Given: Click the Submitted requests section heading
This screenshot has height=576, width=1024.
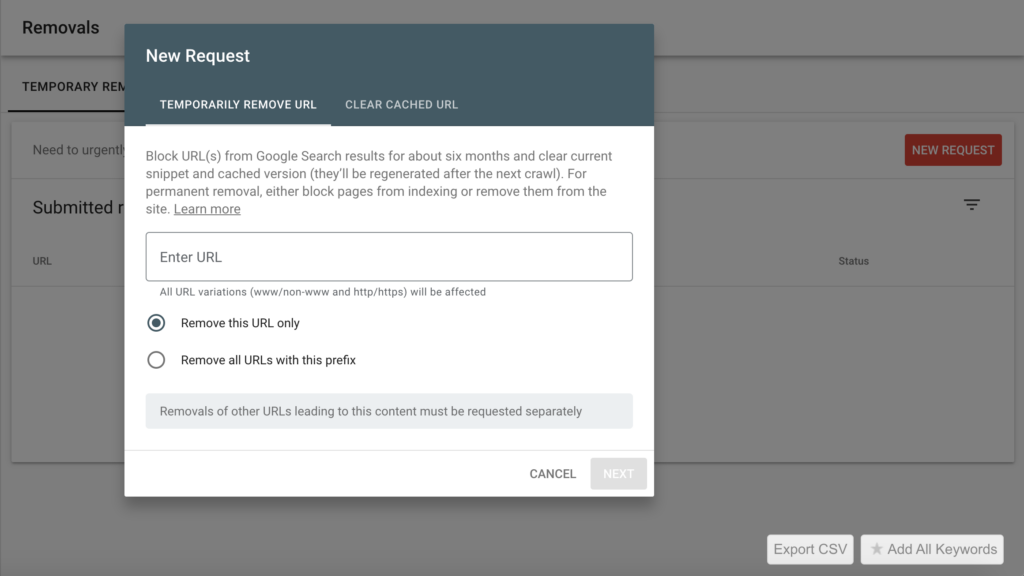Looking at the screenshot, I should tap(72, 208).
